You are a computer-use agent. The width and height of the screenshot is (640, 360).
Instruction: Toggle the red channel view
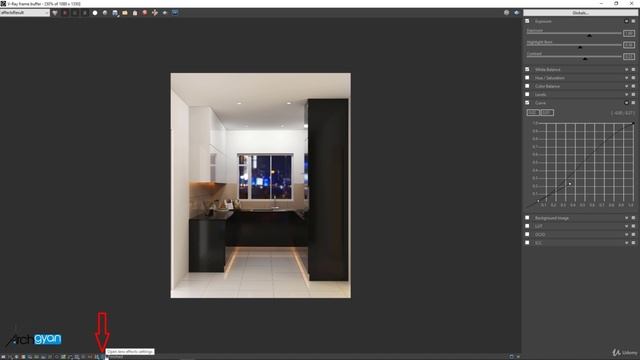coord(65,13)
